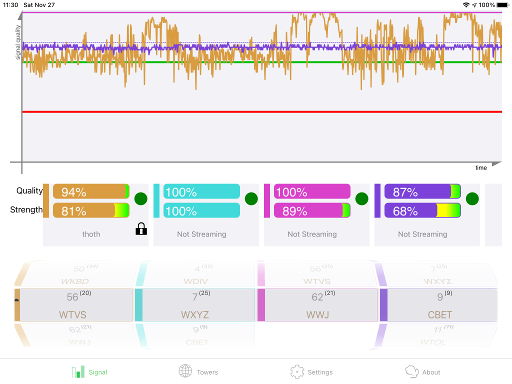Tap the About speech bubble icon
This screenshot has height=384, width=512.
tap(412, 371)
